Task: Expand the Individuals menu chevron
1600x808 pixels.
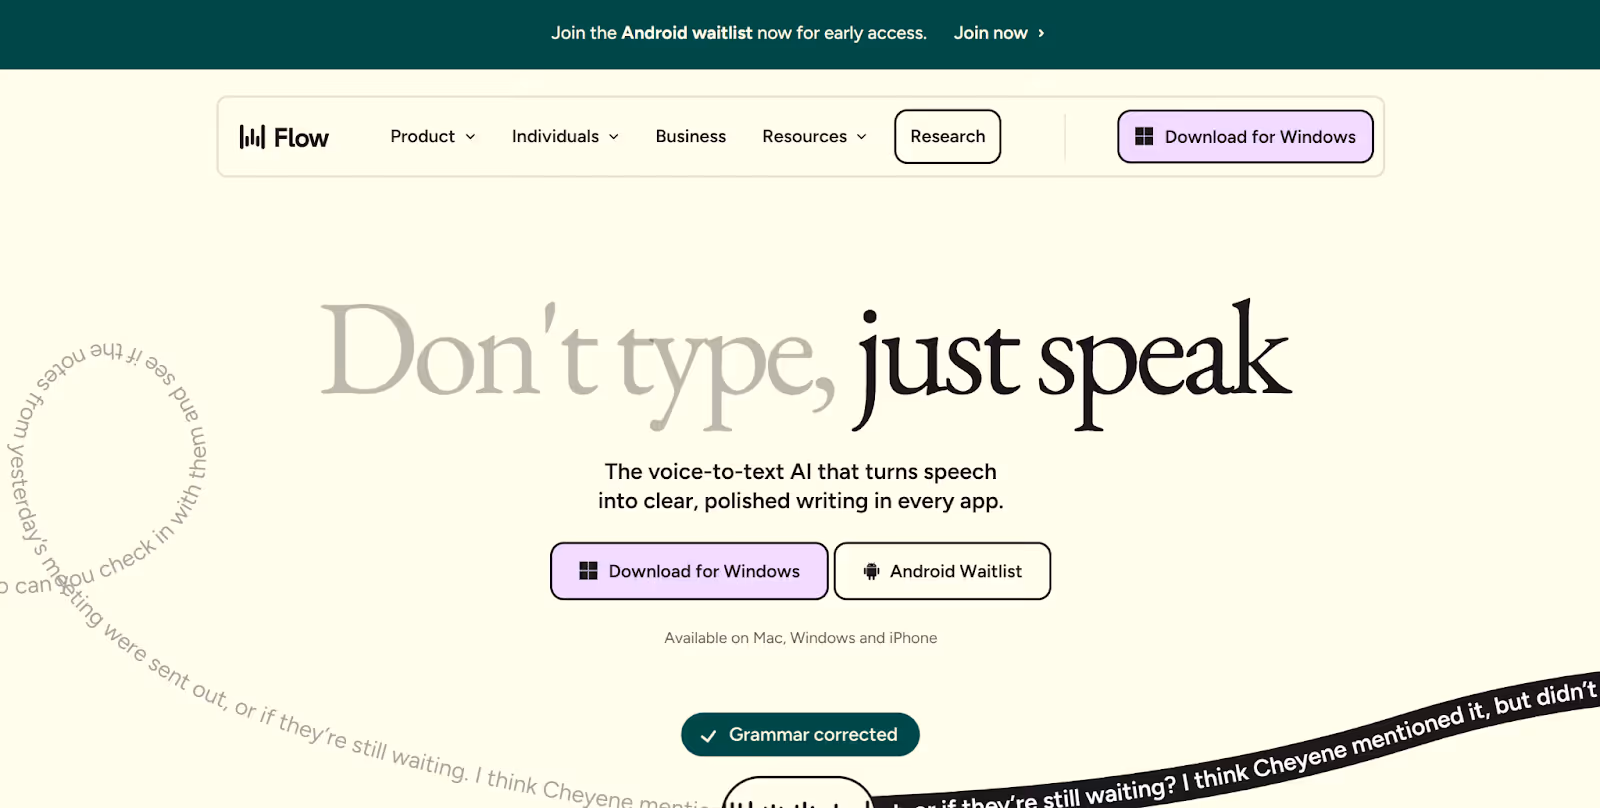Action: pyautogui.click(x=614, y=137)
